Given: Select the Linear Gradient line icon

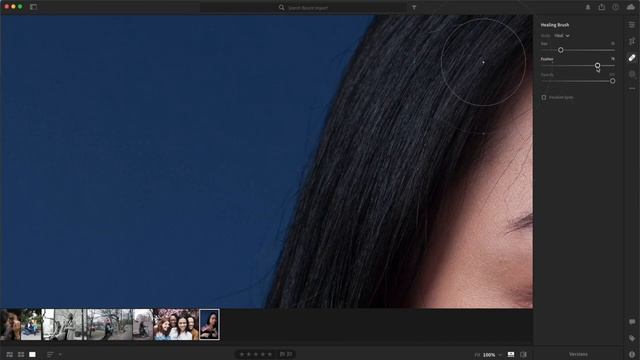Looking at the screenshot, I should (632, 88).
